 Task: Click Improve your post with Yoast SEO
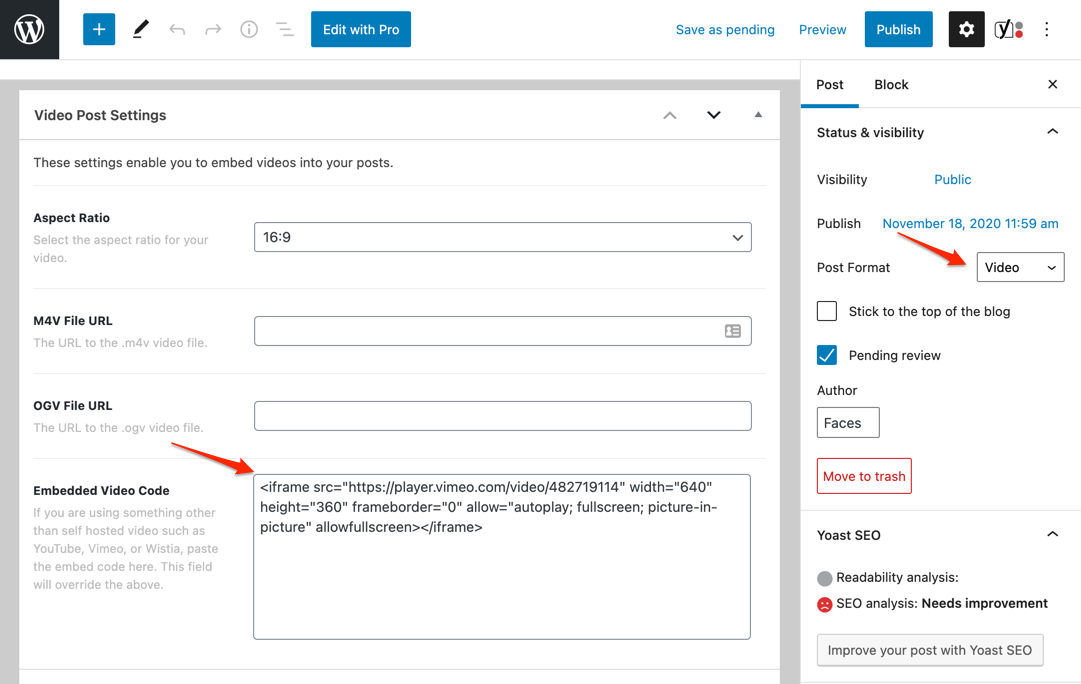(x=929, y=650)
